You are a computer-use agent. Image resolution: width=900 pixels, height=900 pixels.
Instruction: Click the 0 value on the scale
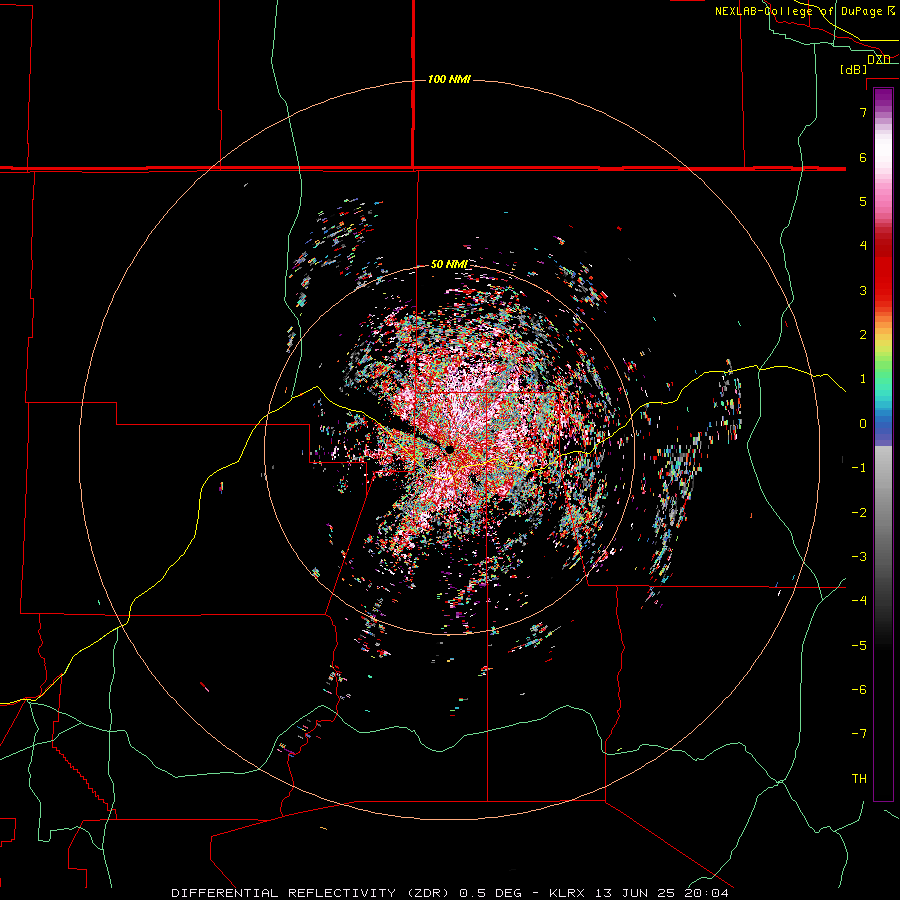coord(863,424)
